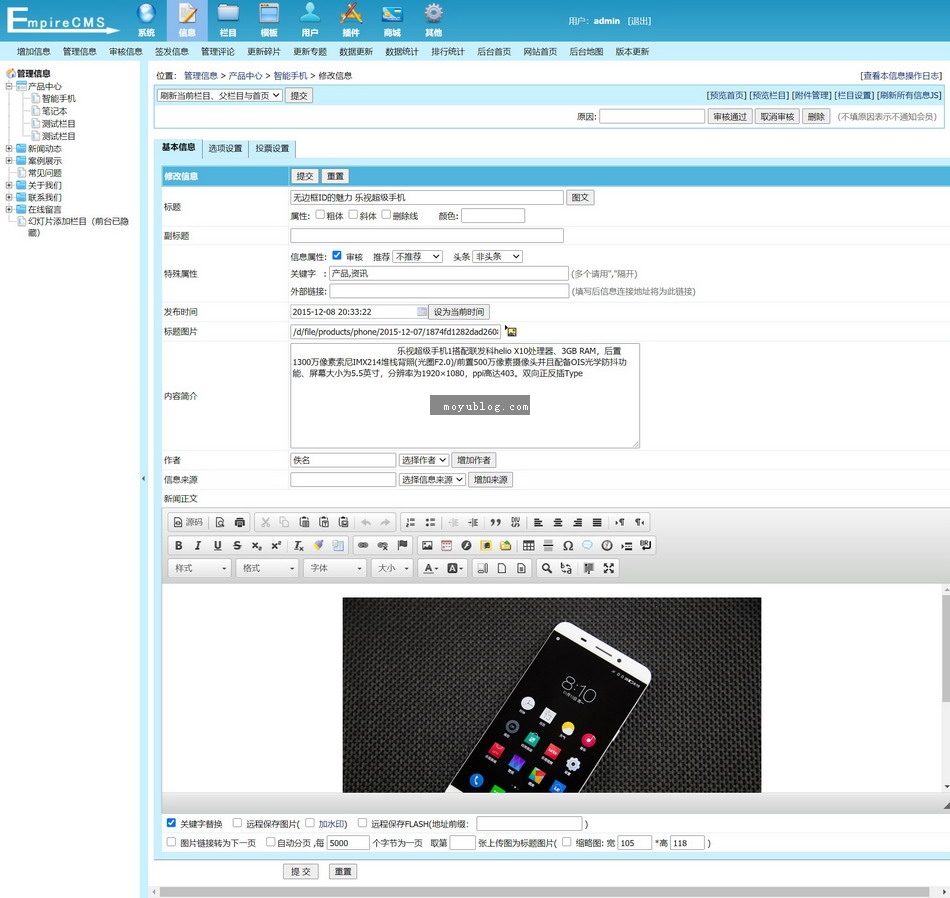Open the 头条 dropdown showing 非头条
Viewport: 950px width, 898px height.
(497, 256)
